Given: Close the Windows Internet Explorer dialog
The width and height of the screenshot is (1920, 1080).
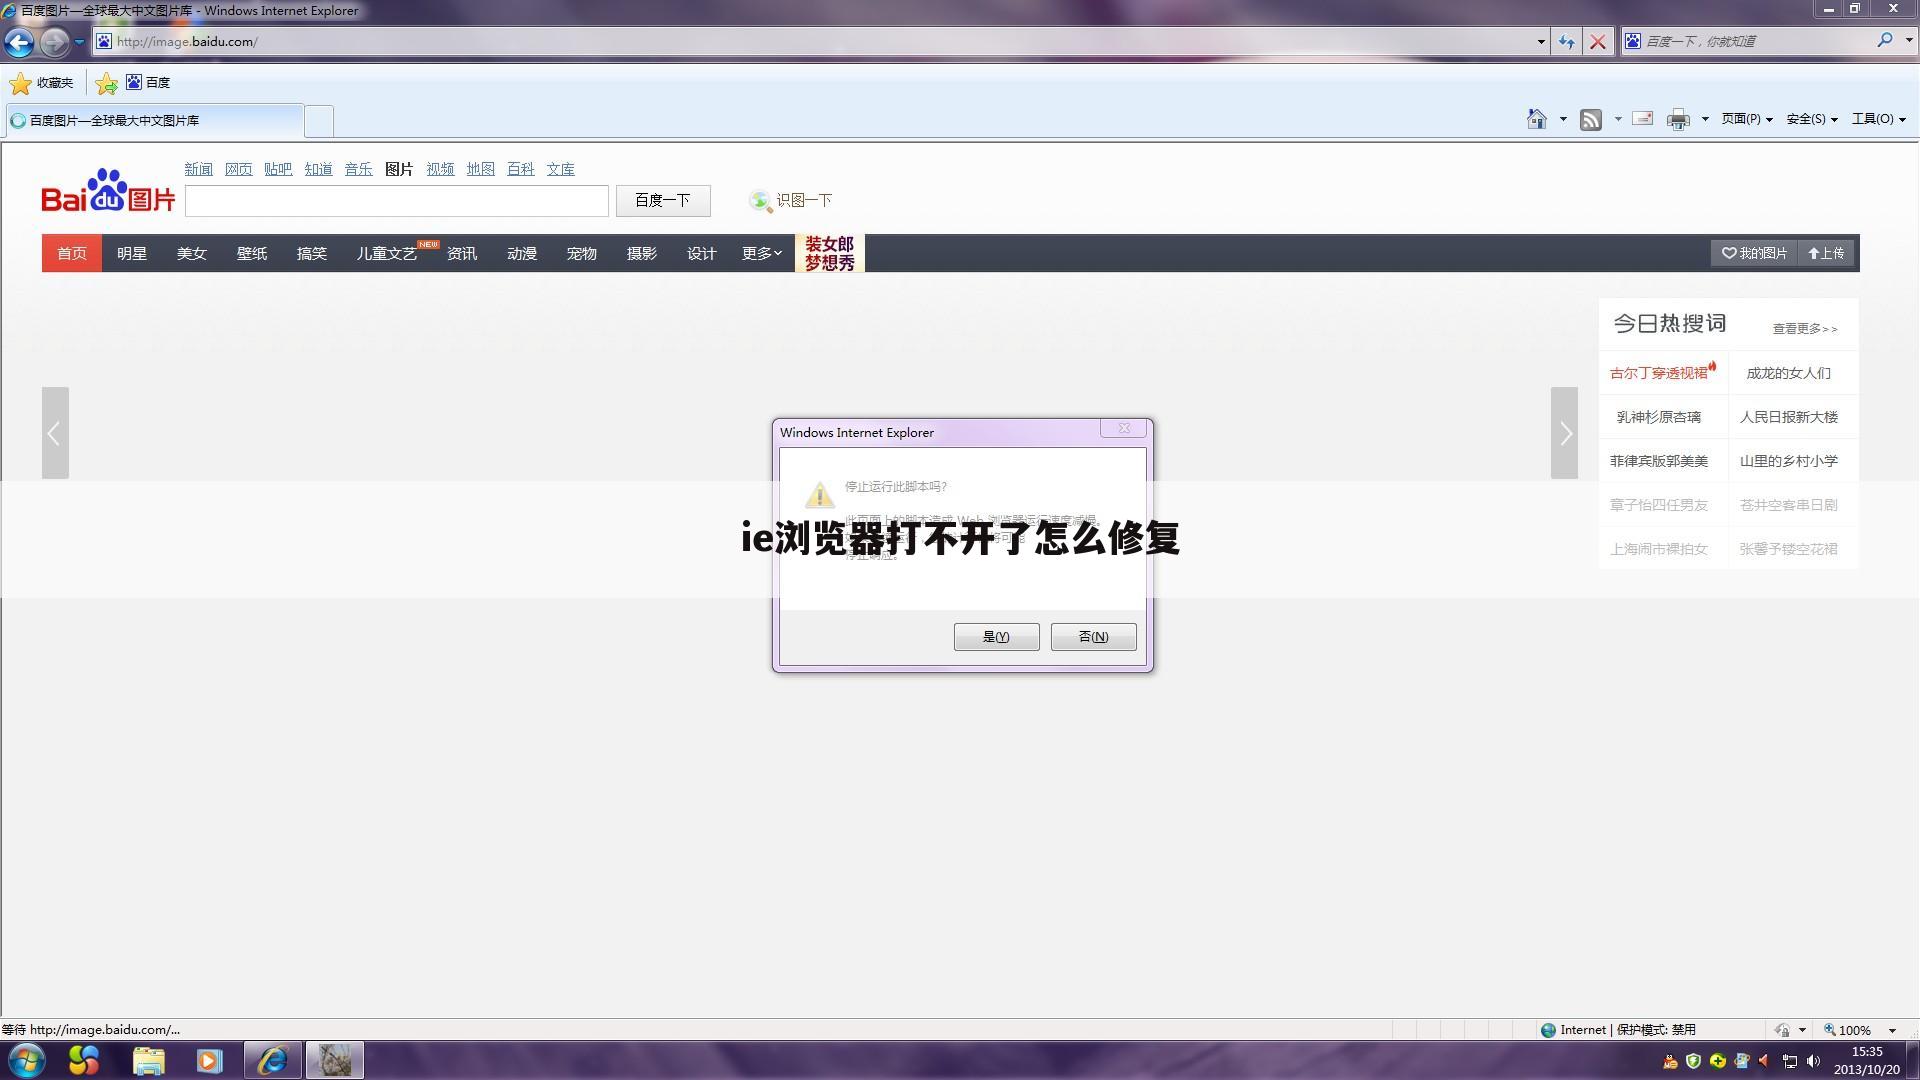Looking at the screenshot, I should pyautogui.click(x=1124, y=428).
